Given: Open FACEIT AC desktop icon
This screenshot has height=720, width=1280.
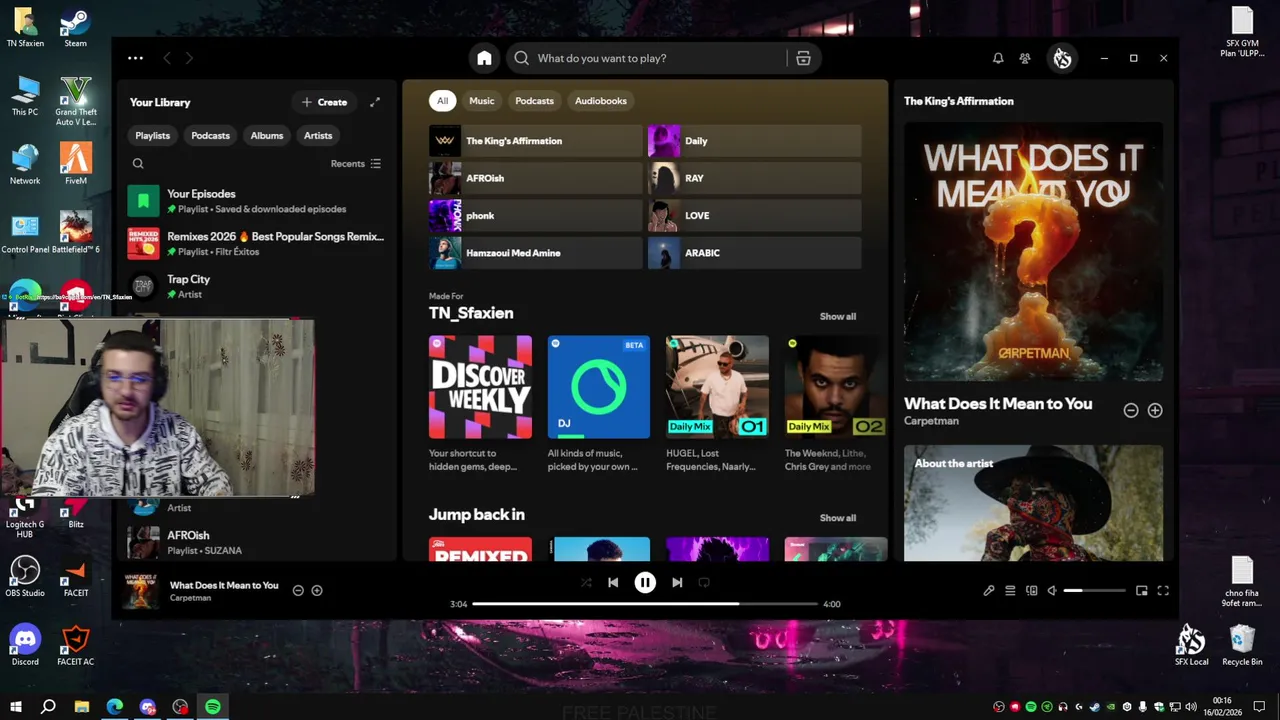Looking at the screenshot, I should click(x=75, y=645).
